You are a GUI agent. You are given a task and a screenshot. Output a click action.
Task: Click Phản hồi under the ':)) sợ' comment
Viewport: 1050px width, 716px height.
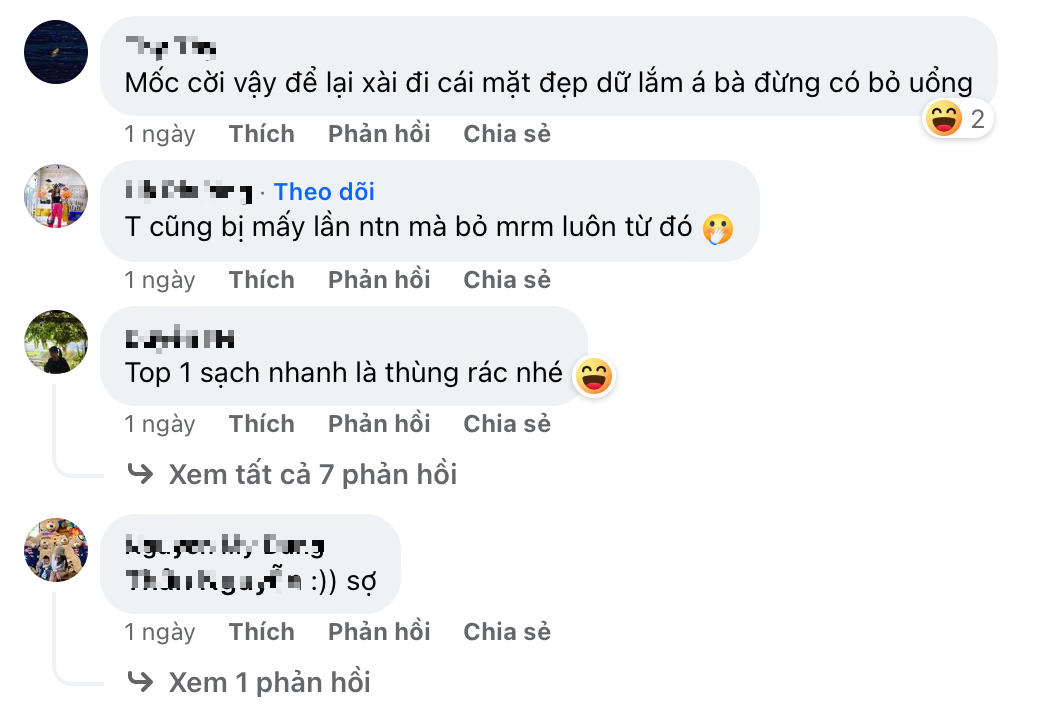(x=379, y=632)
